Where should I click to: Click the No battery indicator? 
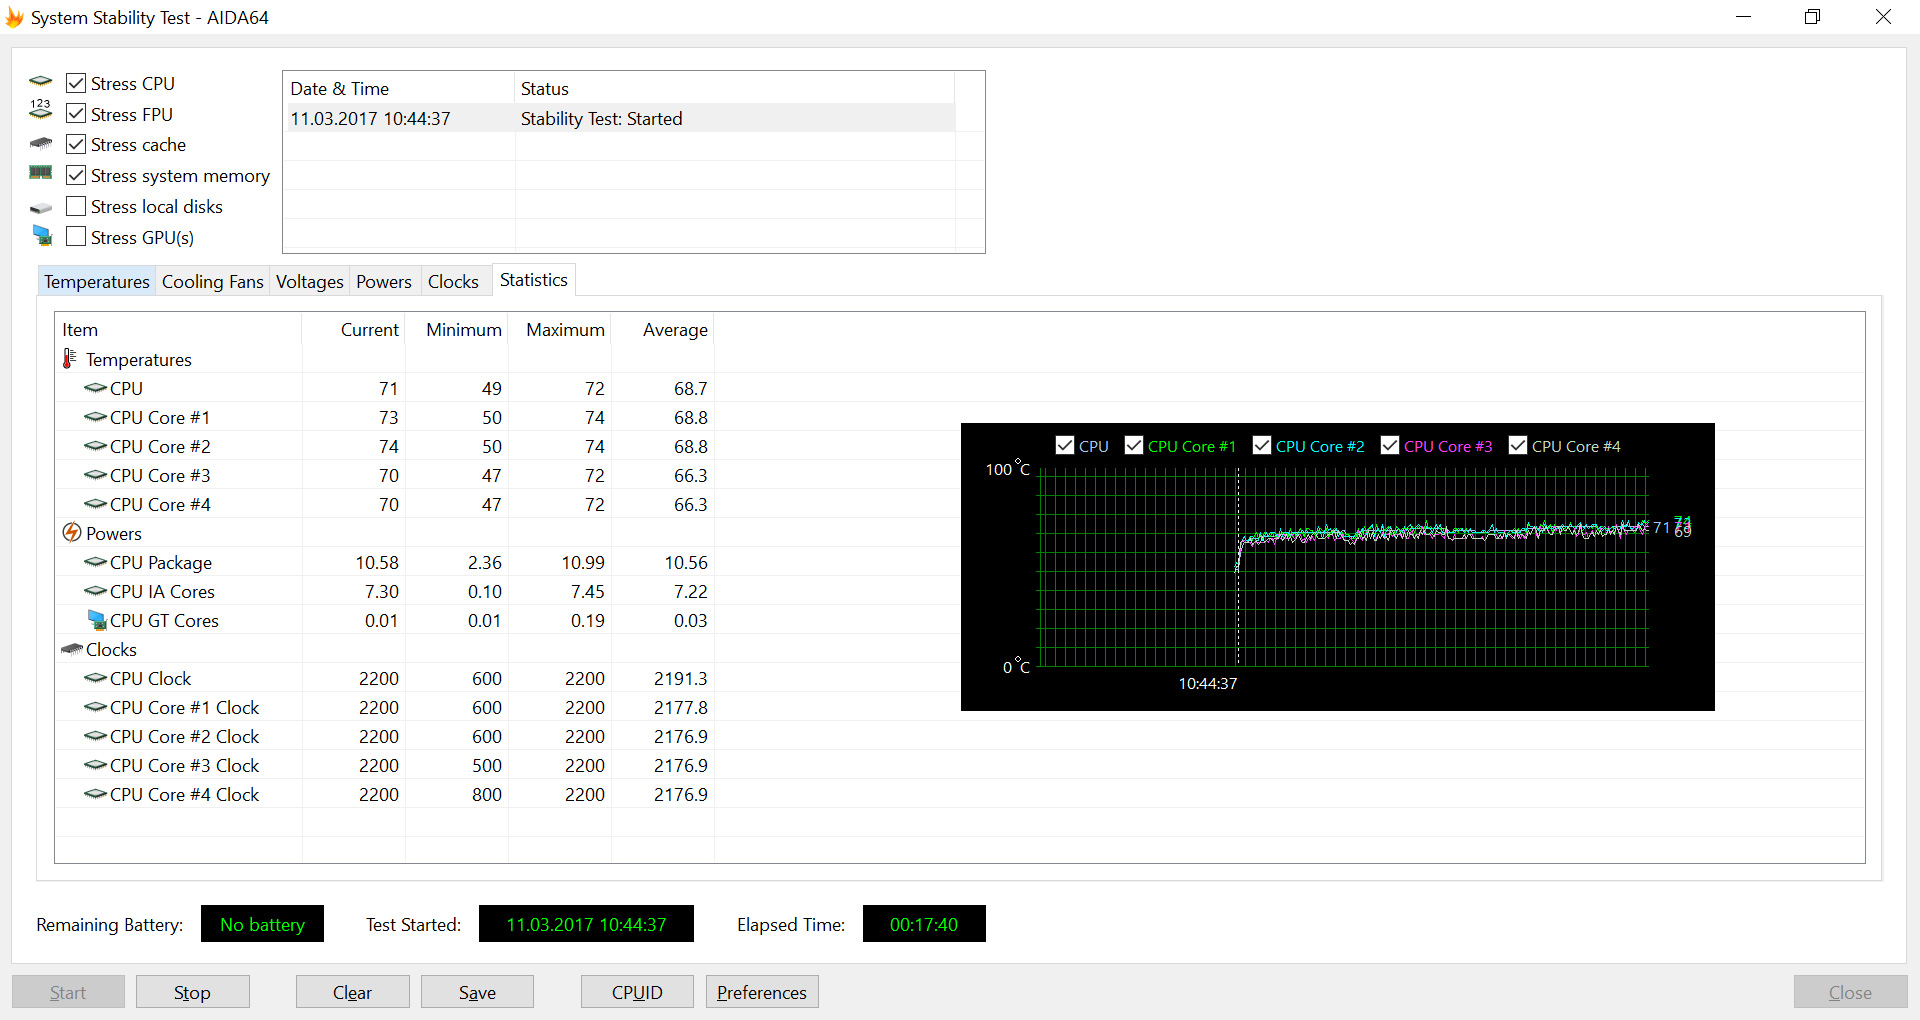point(262,924)
